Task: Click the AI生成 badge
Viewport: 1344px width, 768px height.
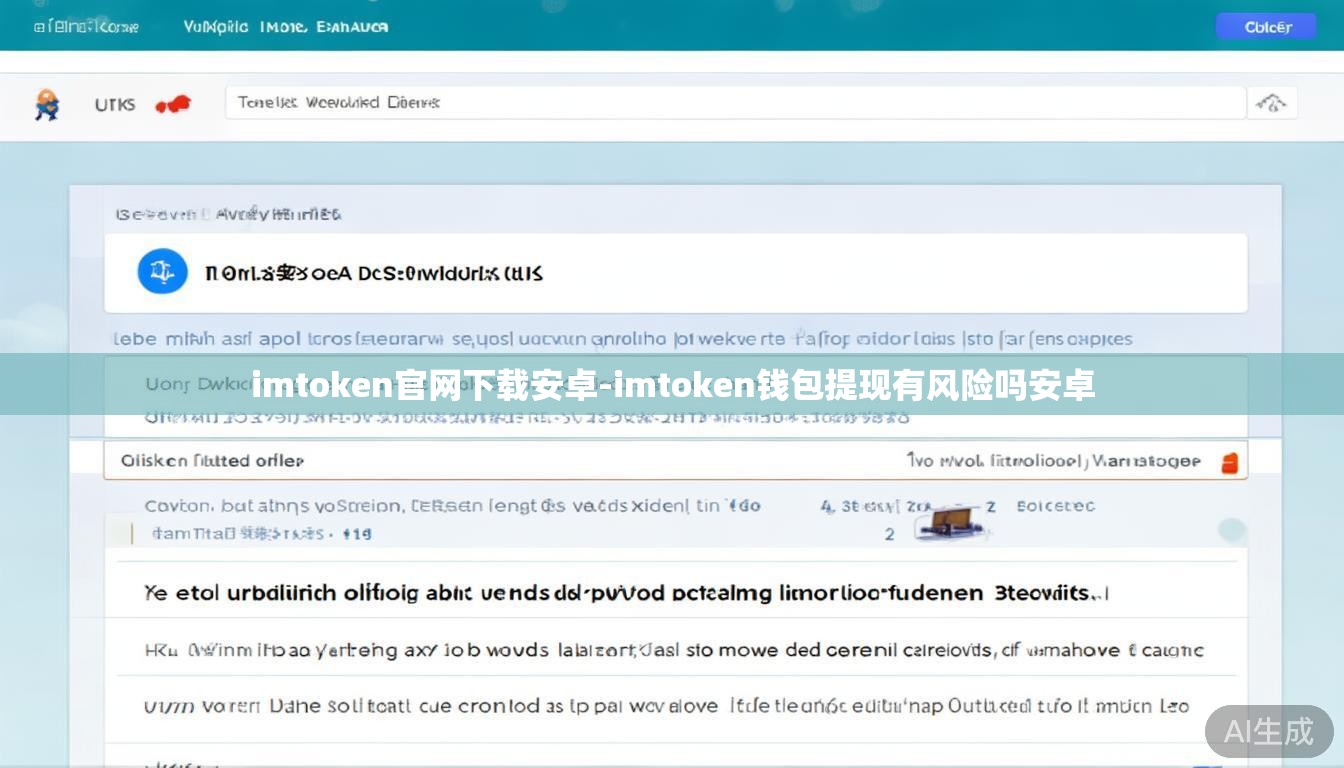Action: pyautogui.click(x=1268, y=731)
